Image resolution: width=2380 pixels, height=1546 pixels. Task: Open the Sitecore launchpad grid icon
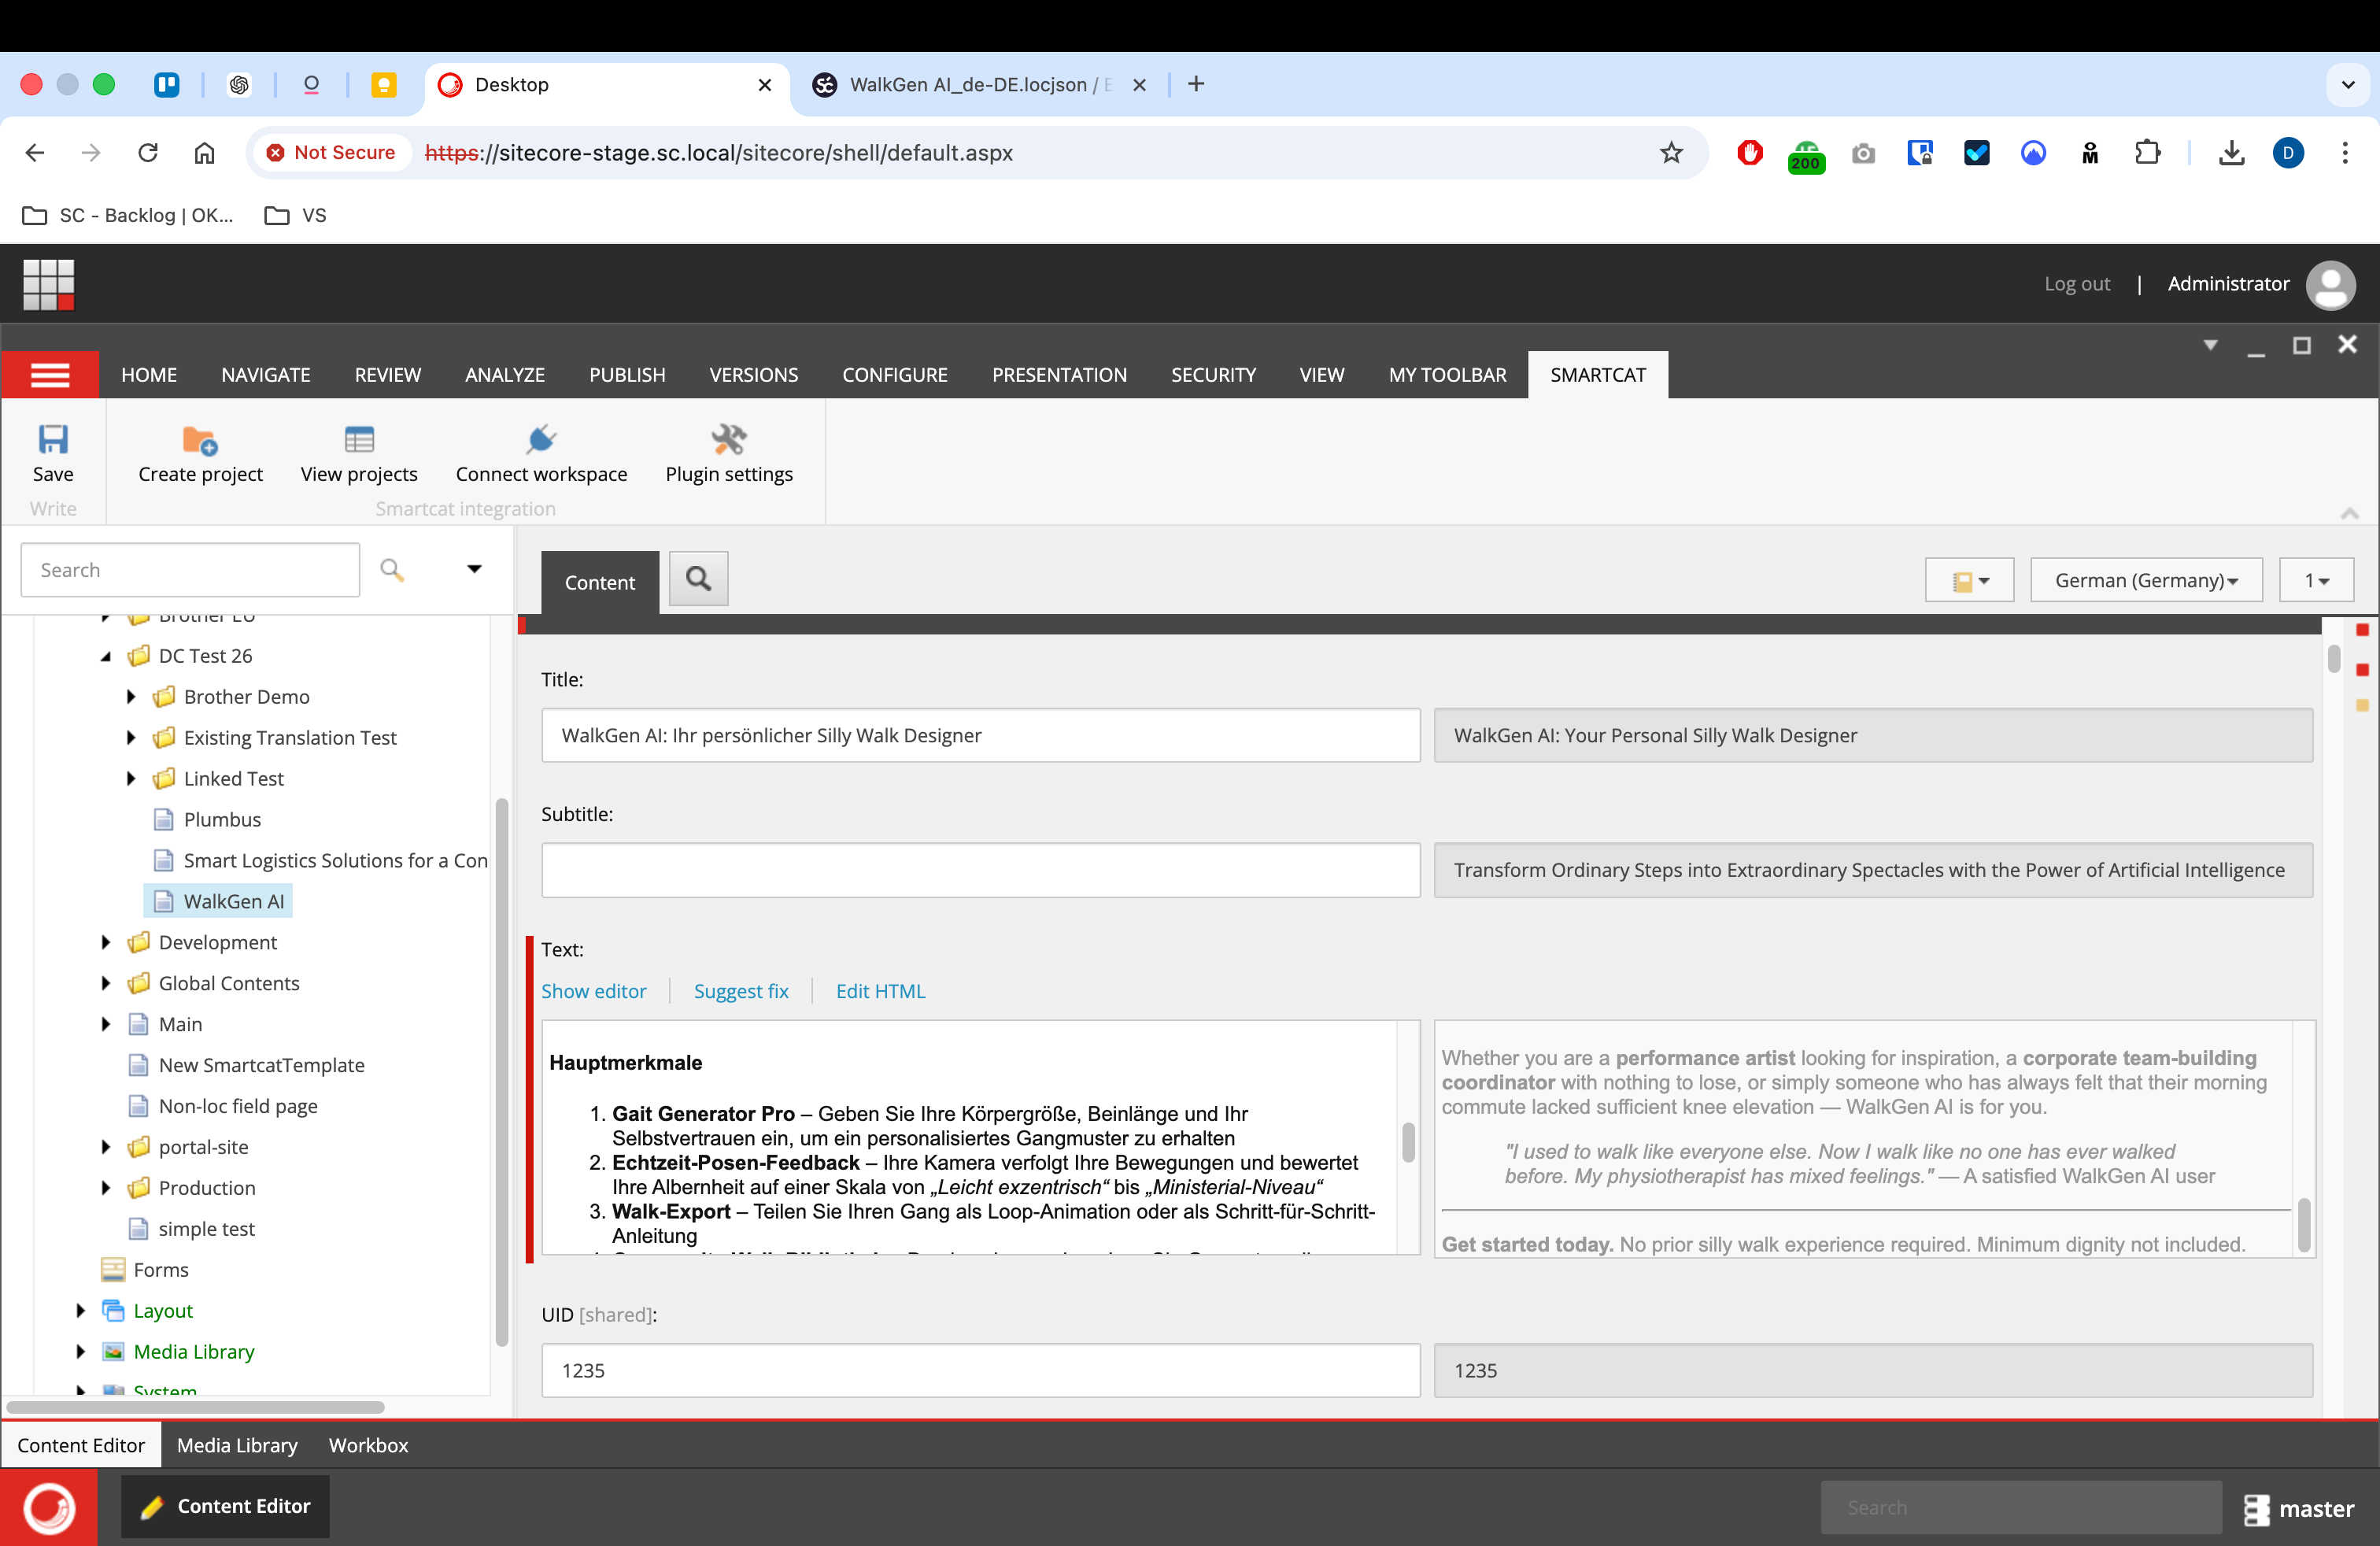pos(49,284)
